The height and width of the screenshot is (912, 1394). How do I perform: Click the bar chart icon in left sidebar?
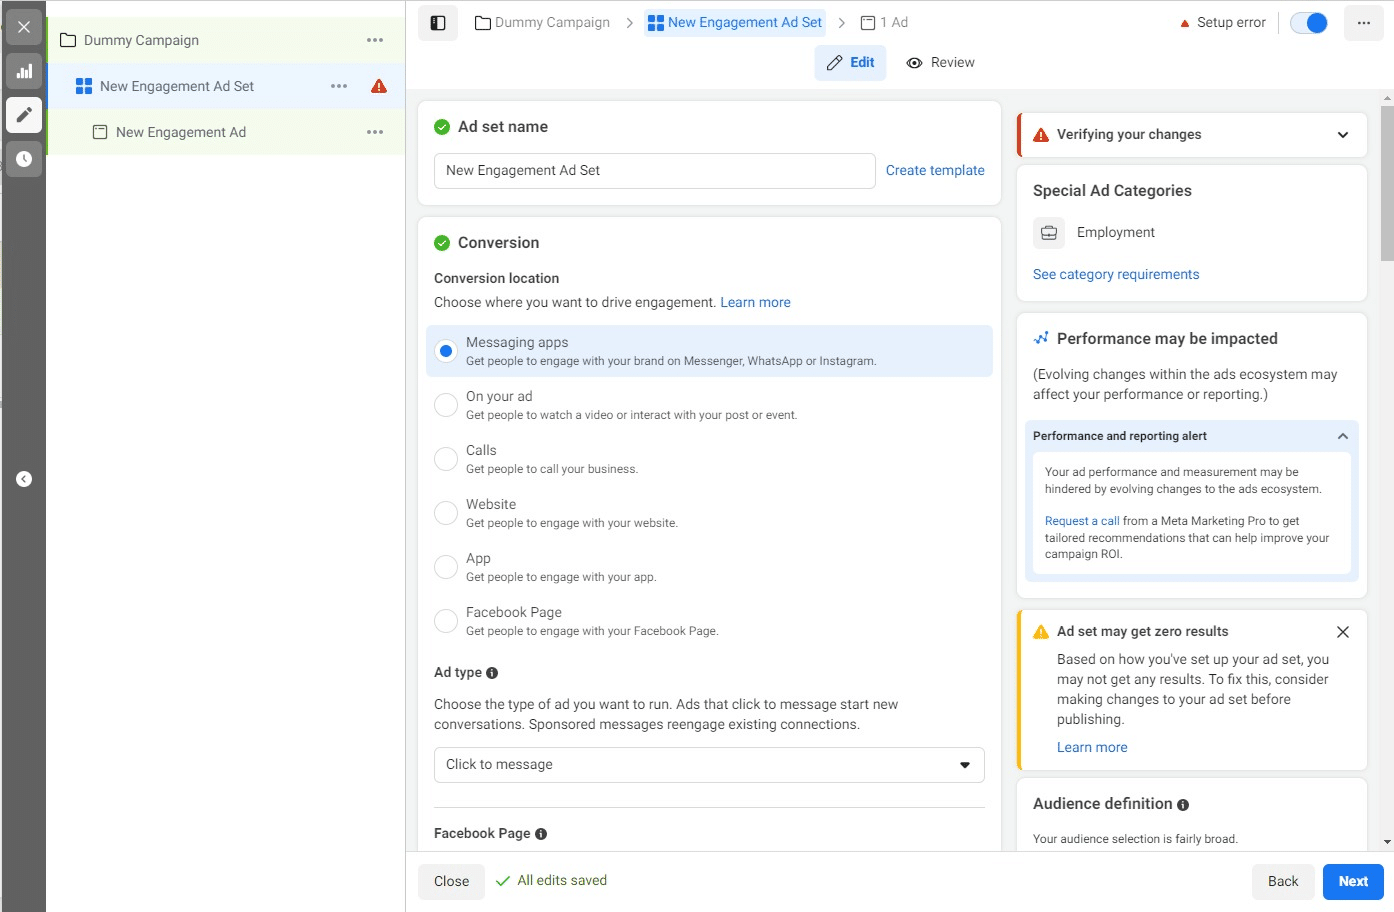[24, 71]
